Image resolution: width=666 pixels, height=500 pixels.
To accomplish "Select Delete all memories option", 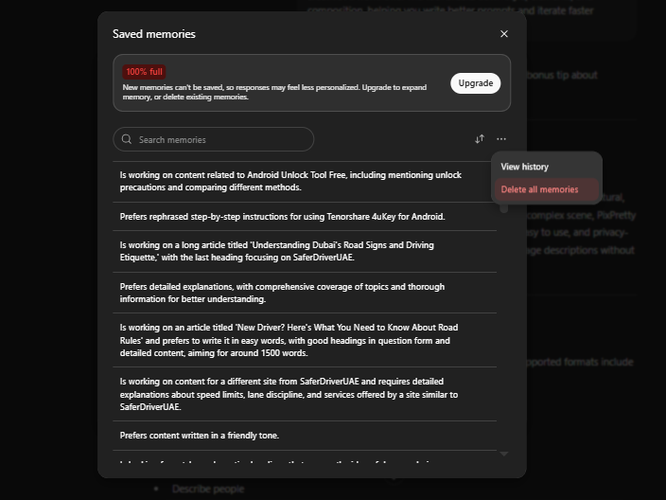I will pyautogui.click(x=539, y=189).
